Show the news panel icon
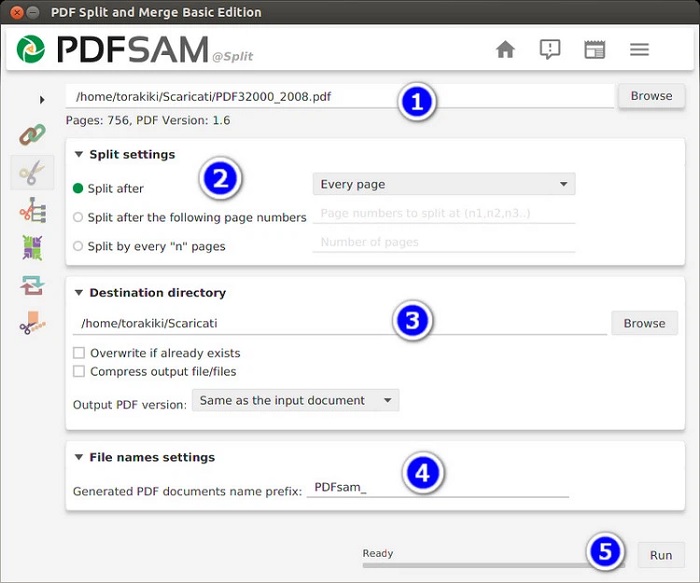This screenshot has height=583, width=700. [595, 49]
